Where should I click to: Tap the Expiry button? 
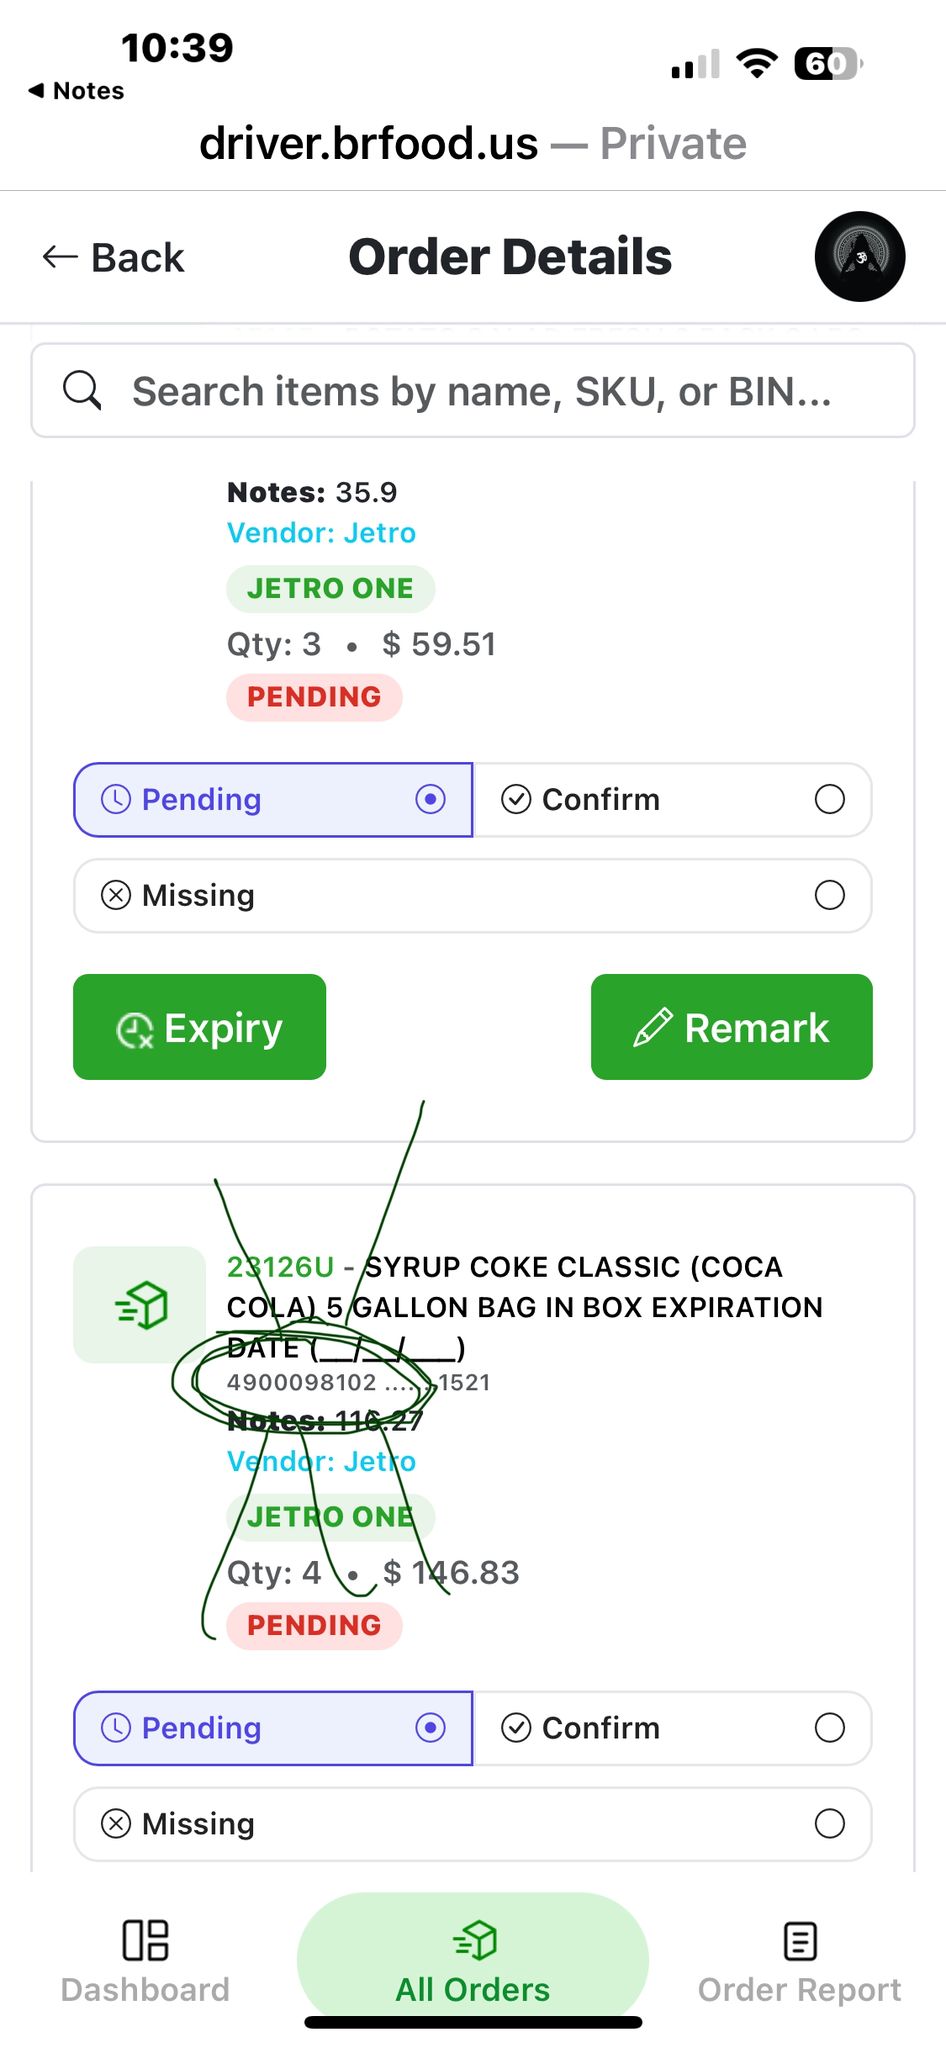[x=200, y=1027]
